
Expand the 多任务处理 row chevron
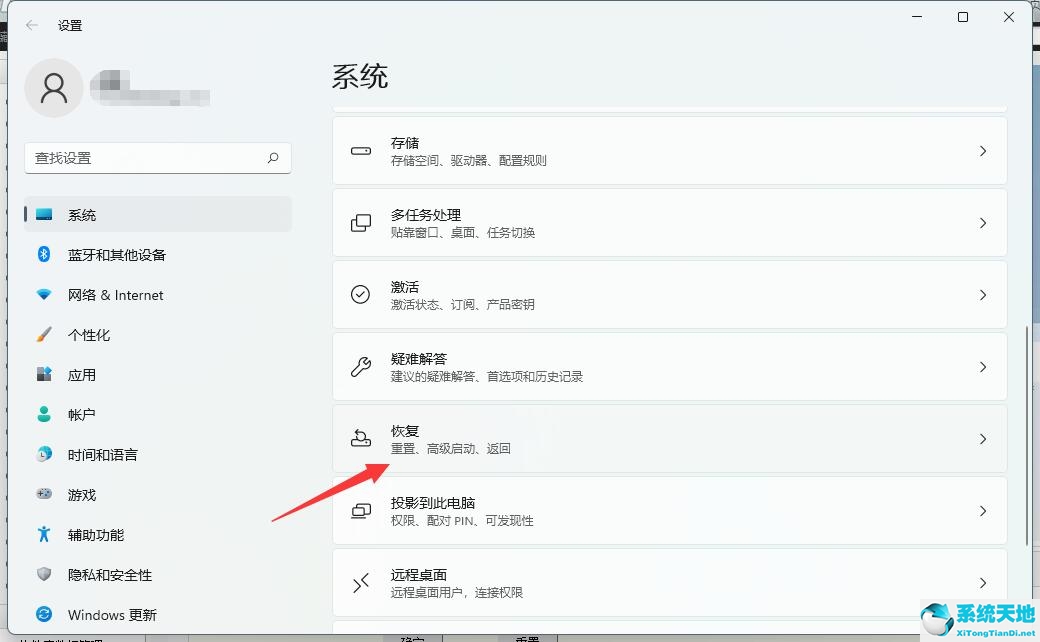pos(982,222)
